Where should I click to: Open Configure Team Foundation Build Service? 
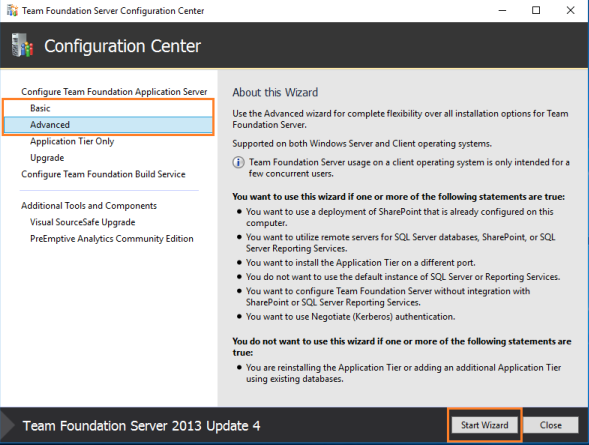point(103,174)
